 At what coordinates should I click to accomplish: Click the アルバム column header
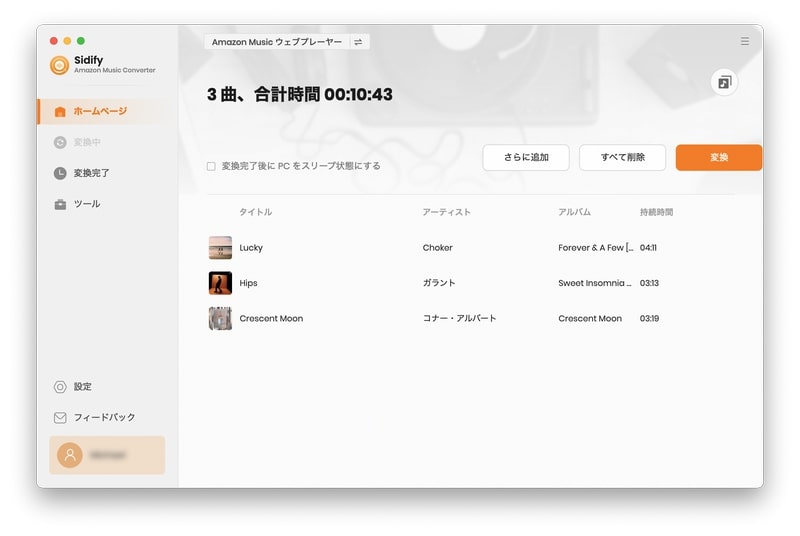point(574,212)
